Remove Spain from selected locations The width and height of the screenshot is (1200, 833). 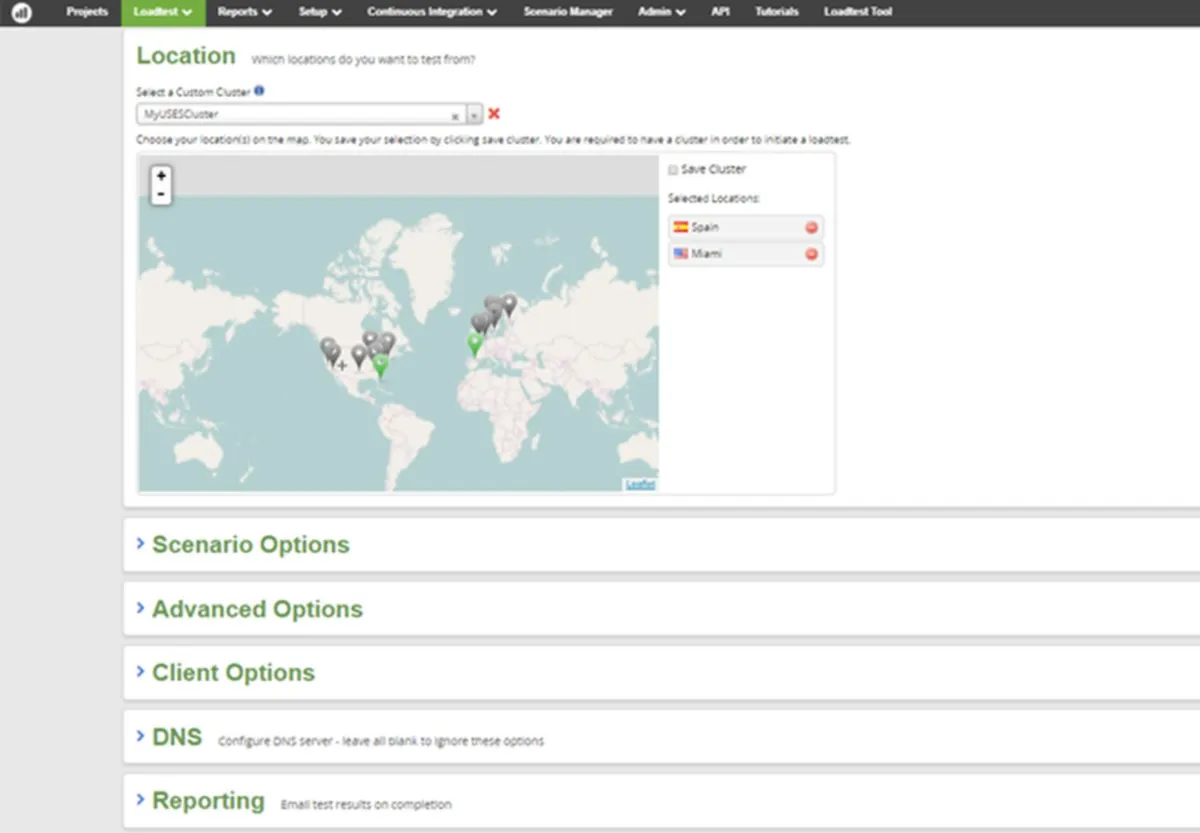pyautogui.click(x=811, y=228)
